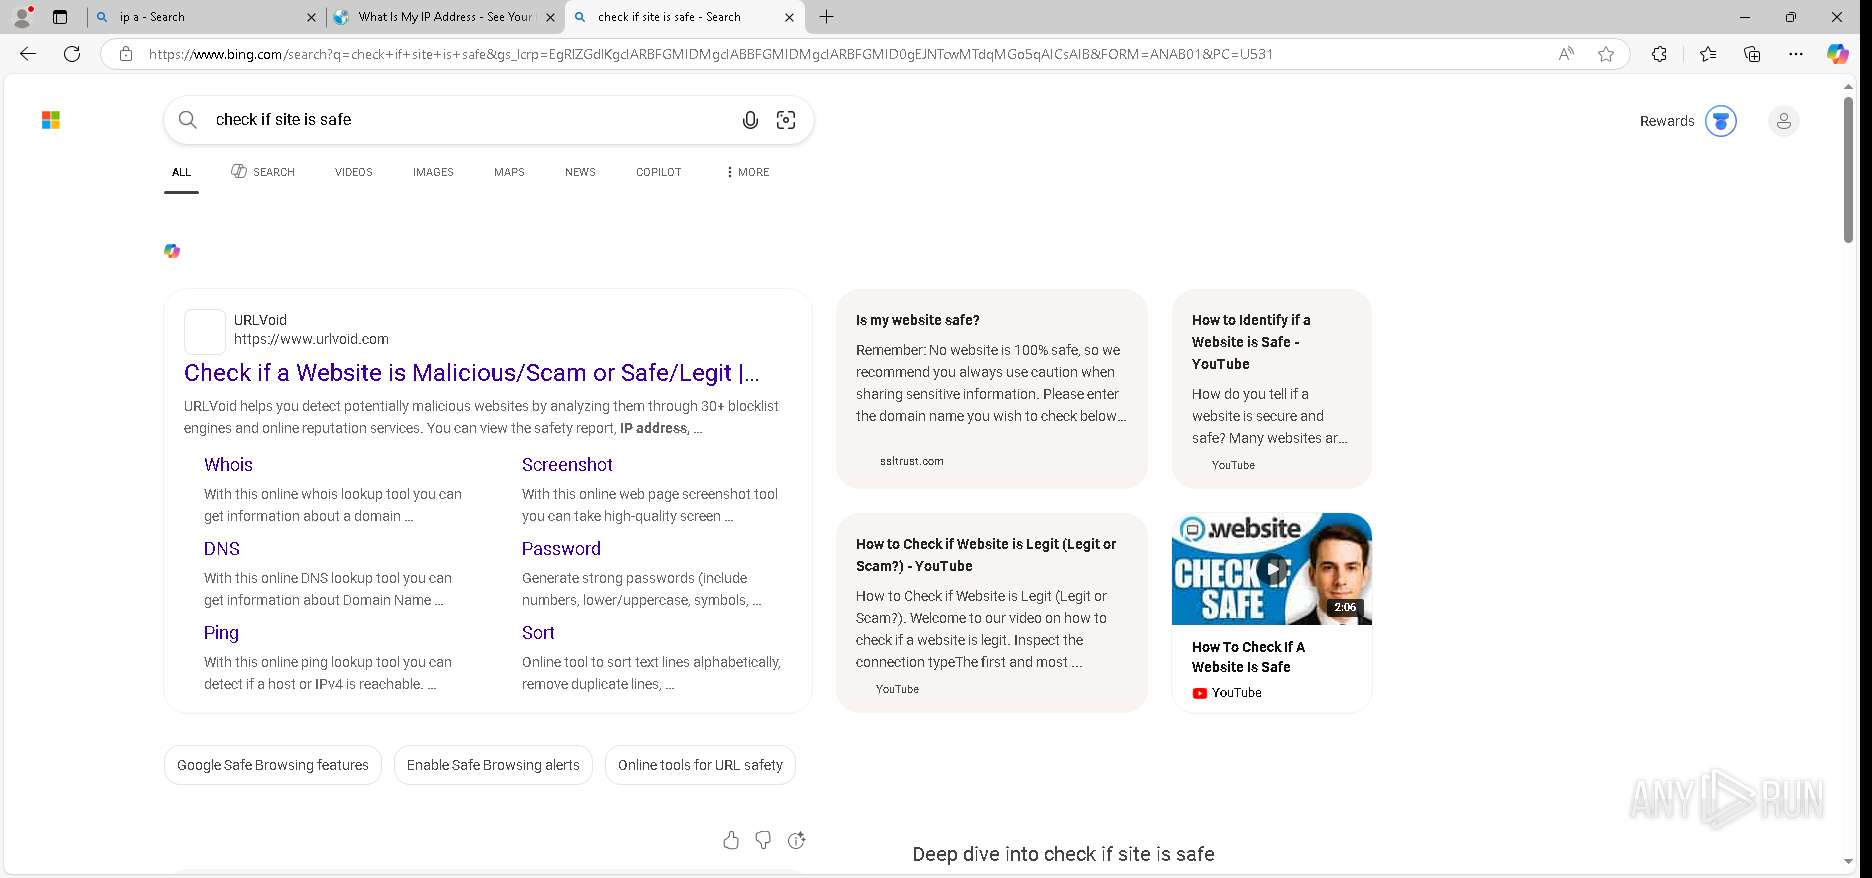The image size is (1872, 878).
Task: Open the COPILOT tab
Action: (659, 172)
